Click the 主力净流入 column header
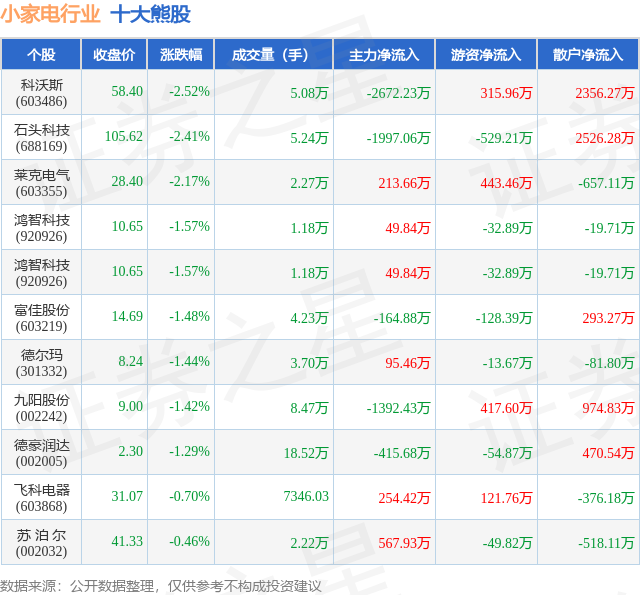640x595 pixels. pyautogui.click(x=384, y=54)
